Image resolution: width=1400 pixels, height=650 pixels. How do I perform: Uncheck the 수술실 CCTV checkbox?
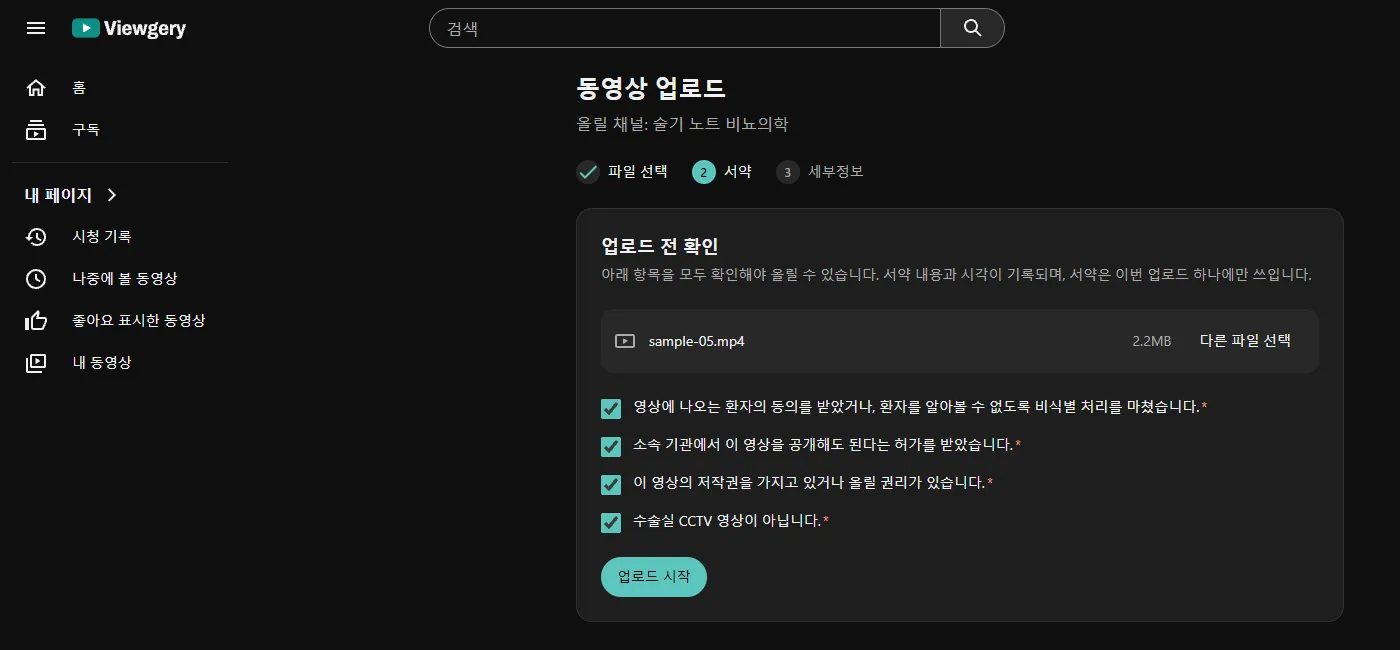611,522
